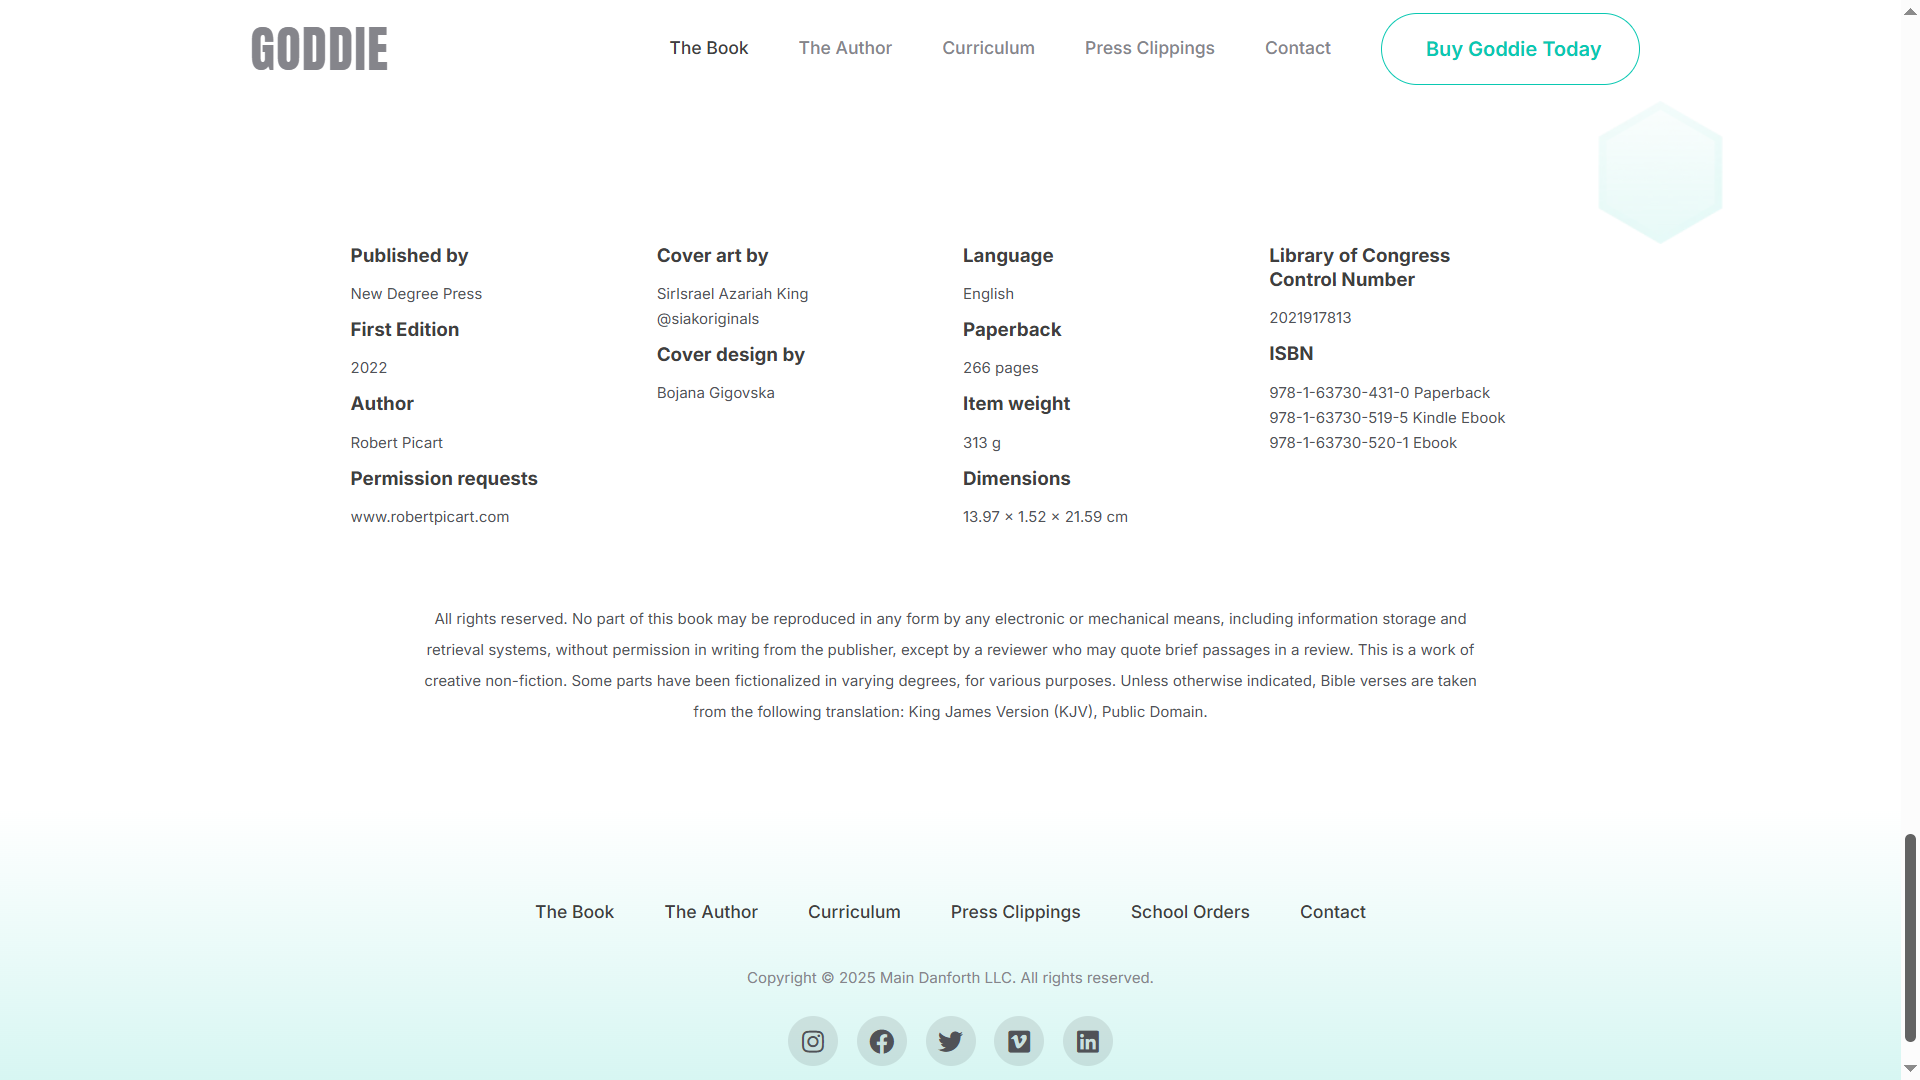Click the ISBN heading
The height and width of the screenshot is (1080, 1920).
pos(1291,354)
